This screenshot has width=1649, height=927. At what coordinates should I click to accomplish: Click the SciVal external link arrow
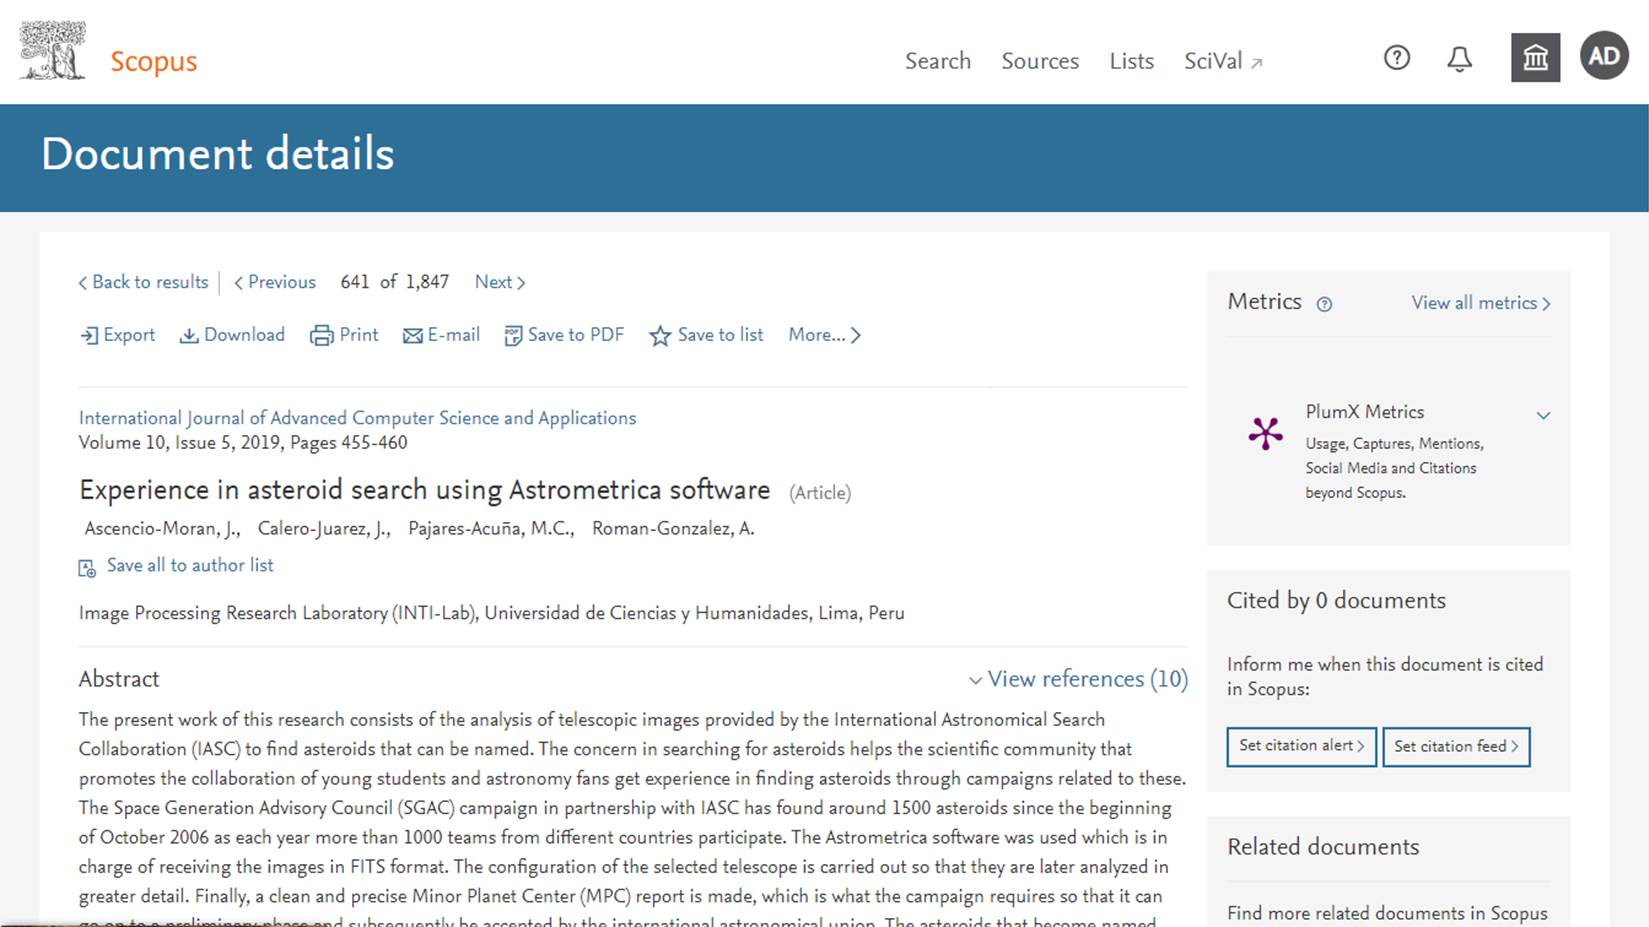[x=1257, y=63]
